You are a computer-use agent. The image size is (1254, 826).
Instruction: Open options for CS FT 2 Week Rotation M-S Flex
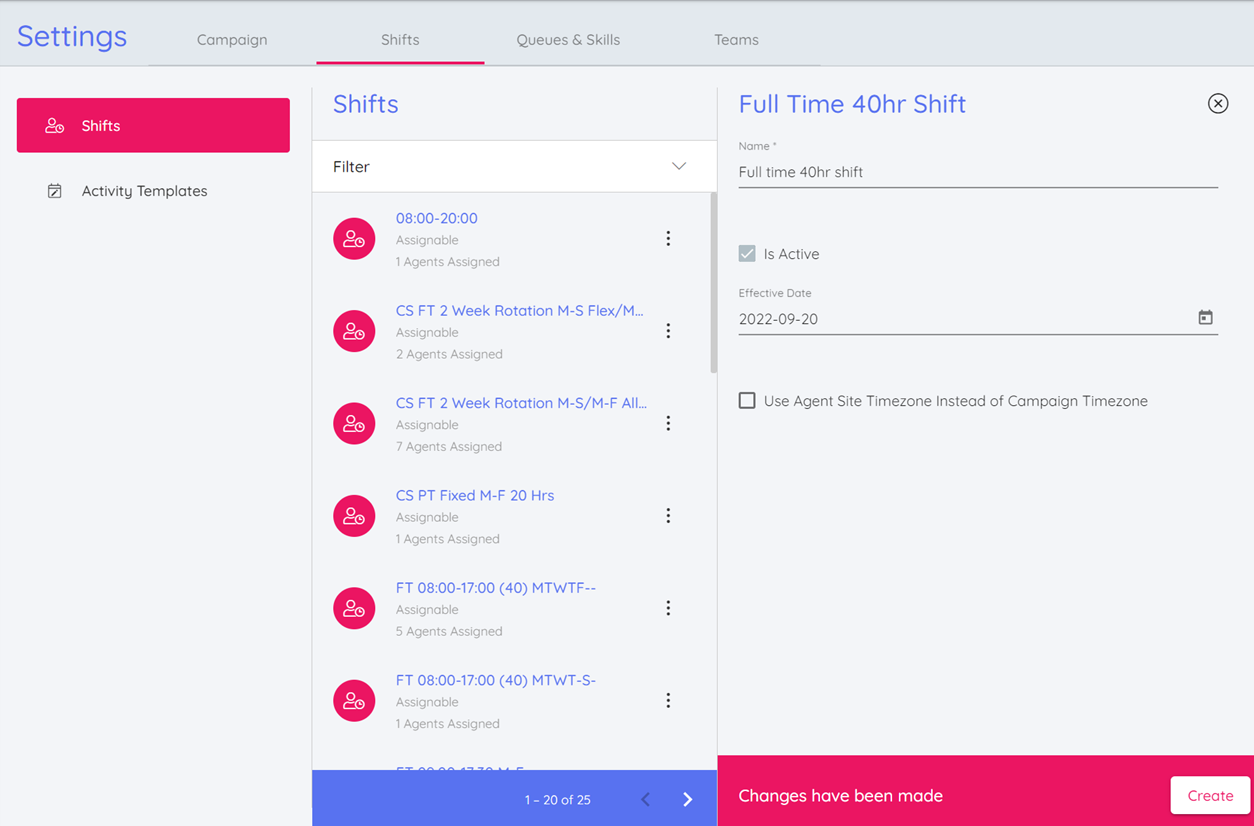pos(668,331)
